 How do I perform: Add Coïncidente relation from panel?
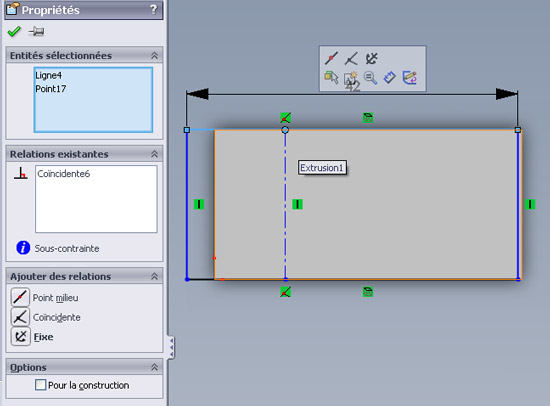coord(20,317)
